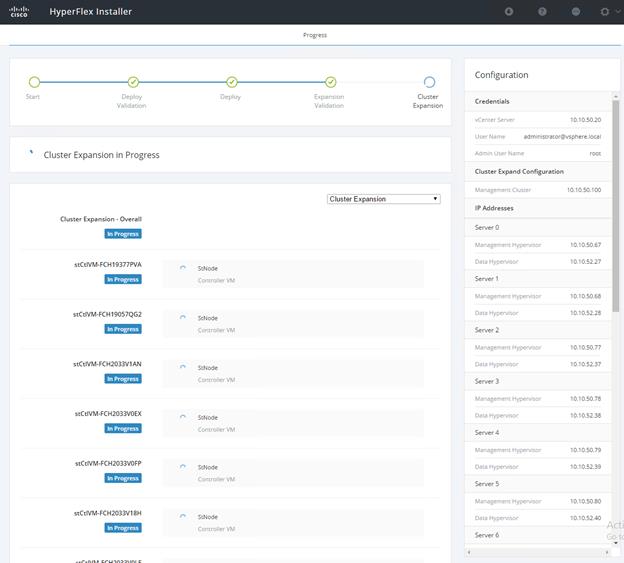Image resolution: width=624 pixels, height=563 pixels.
Task: Expand the arrow next to settings gear
Action: (x=618, y=12)
